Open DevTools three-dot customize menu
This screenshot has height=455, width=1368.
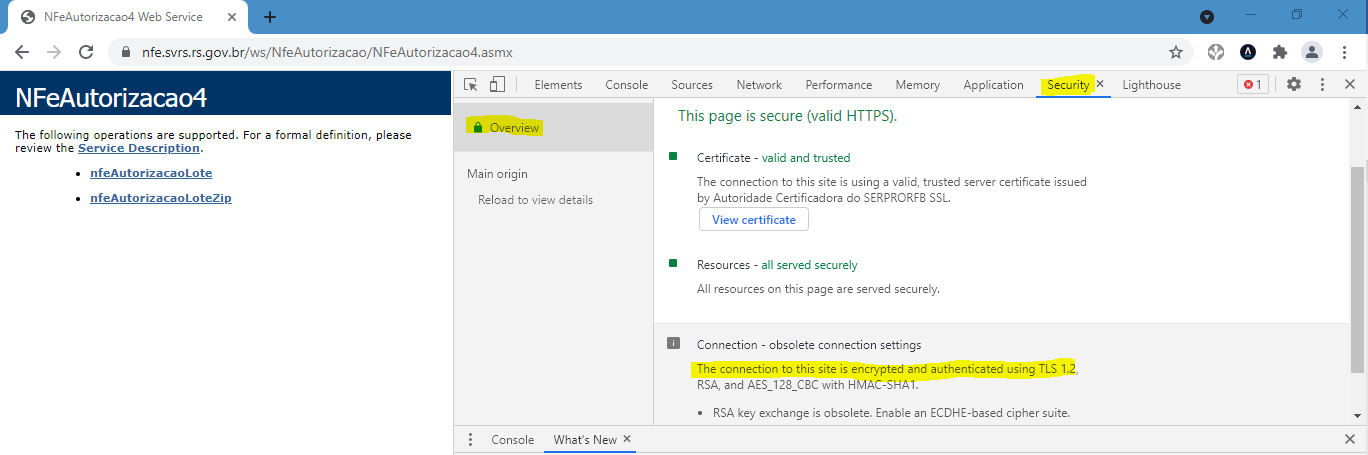click(1322, 85)
